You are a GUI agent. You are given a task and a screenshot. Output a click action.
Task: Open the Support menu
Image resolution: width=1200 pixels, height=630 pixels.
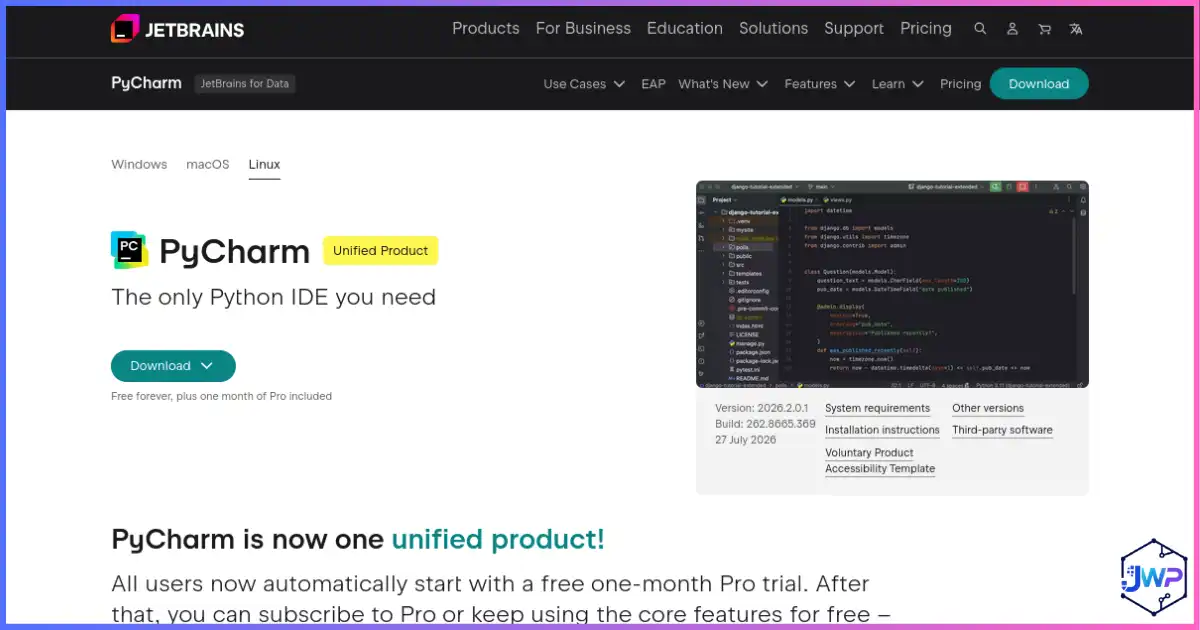(854, 28)
